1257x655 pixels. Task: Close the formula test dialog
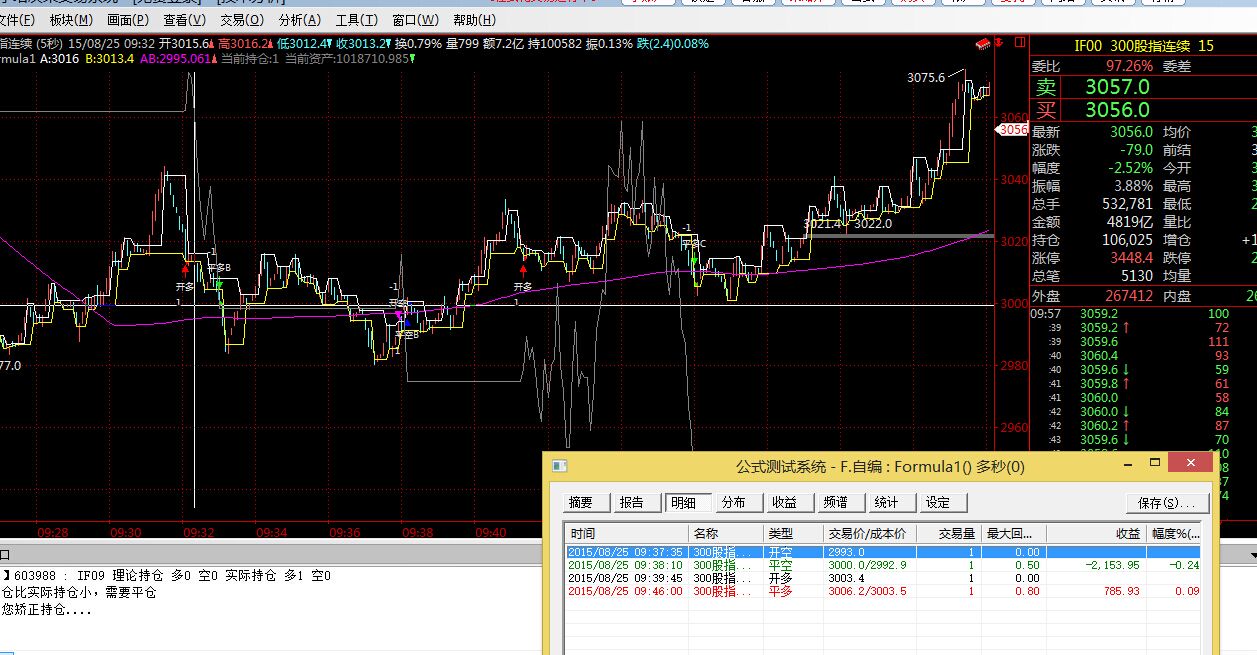coord(1191,464)
